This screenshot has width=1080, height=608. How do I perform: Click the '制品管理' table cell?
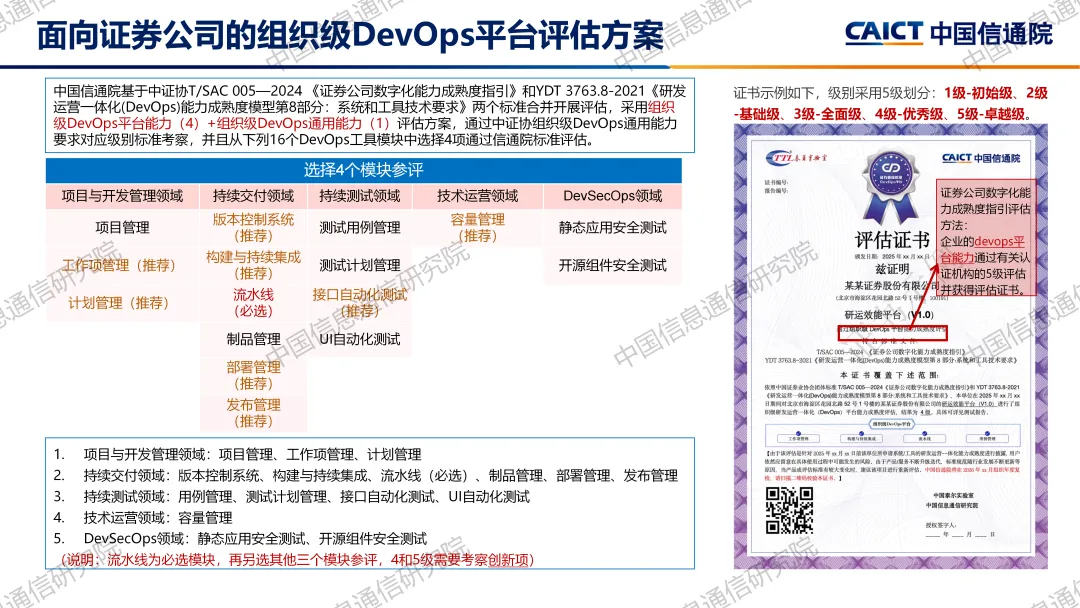pos(253,339)
